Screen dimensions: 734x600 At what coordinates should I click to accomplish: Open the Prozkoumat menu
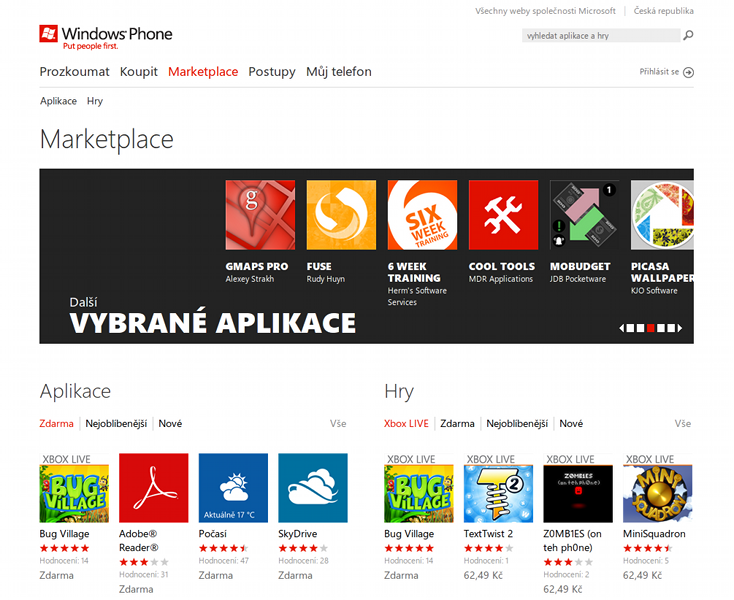point(74,72)
